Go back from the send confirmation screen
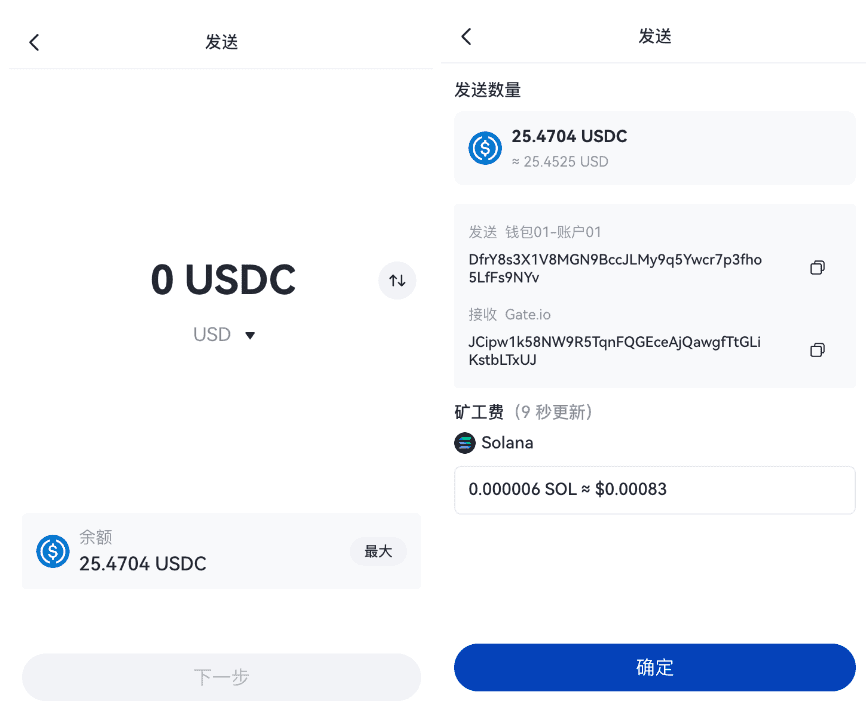This screenshot has width=866, height=708. coord(467,36)
